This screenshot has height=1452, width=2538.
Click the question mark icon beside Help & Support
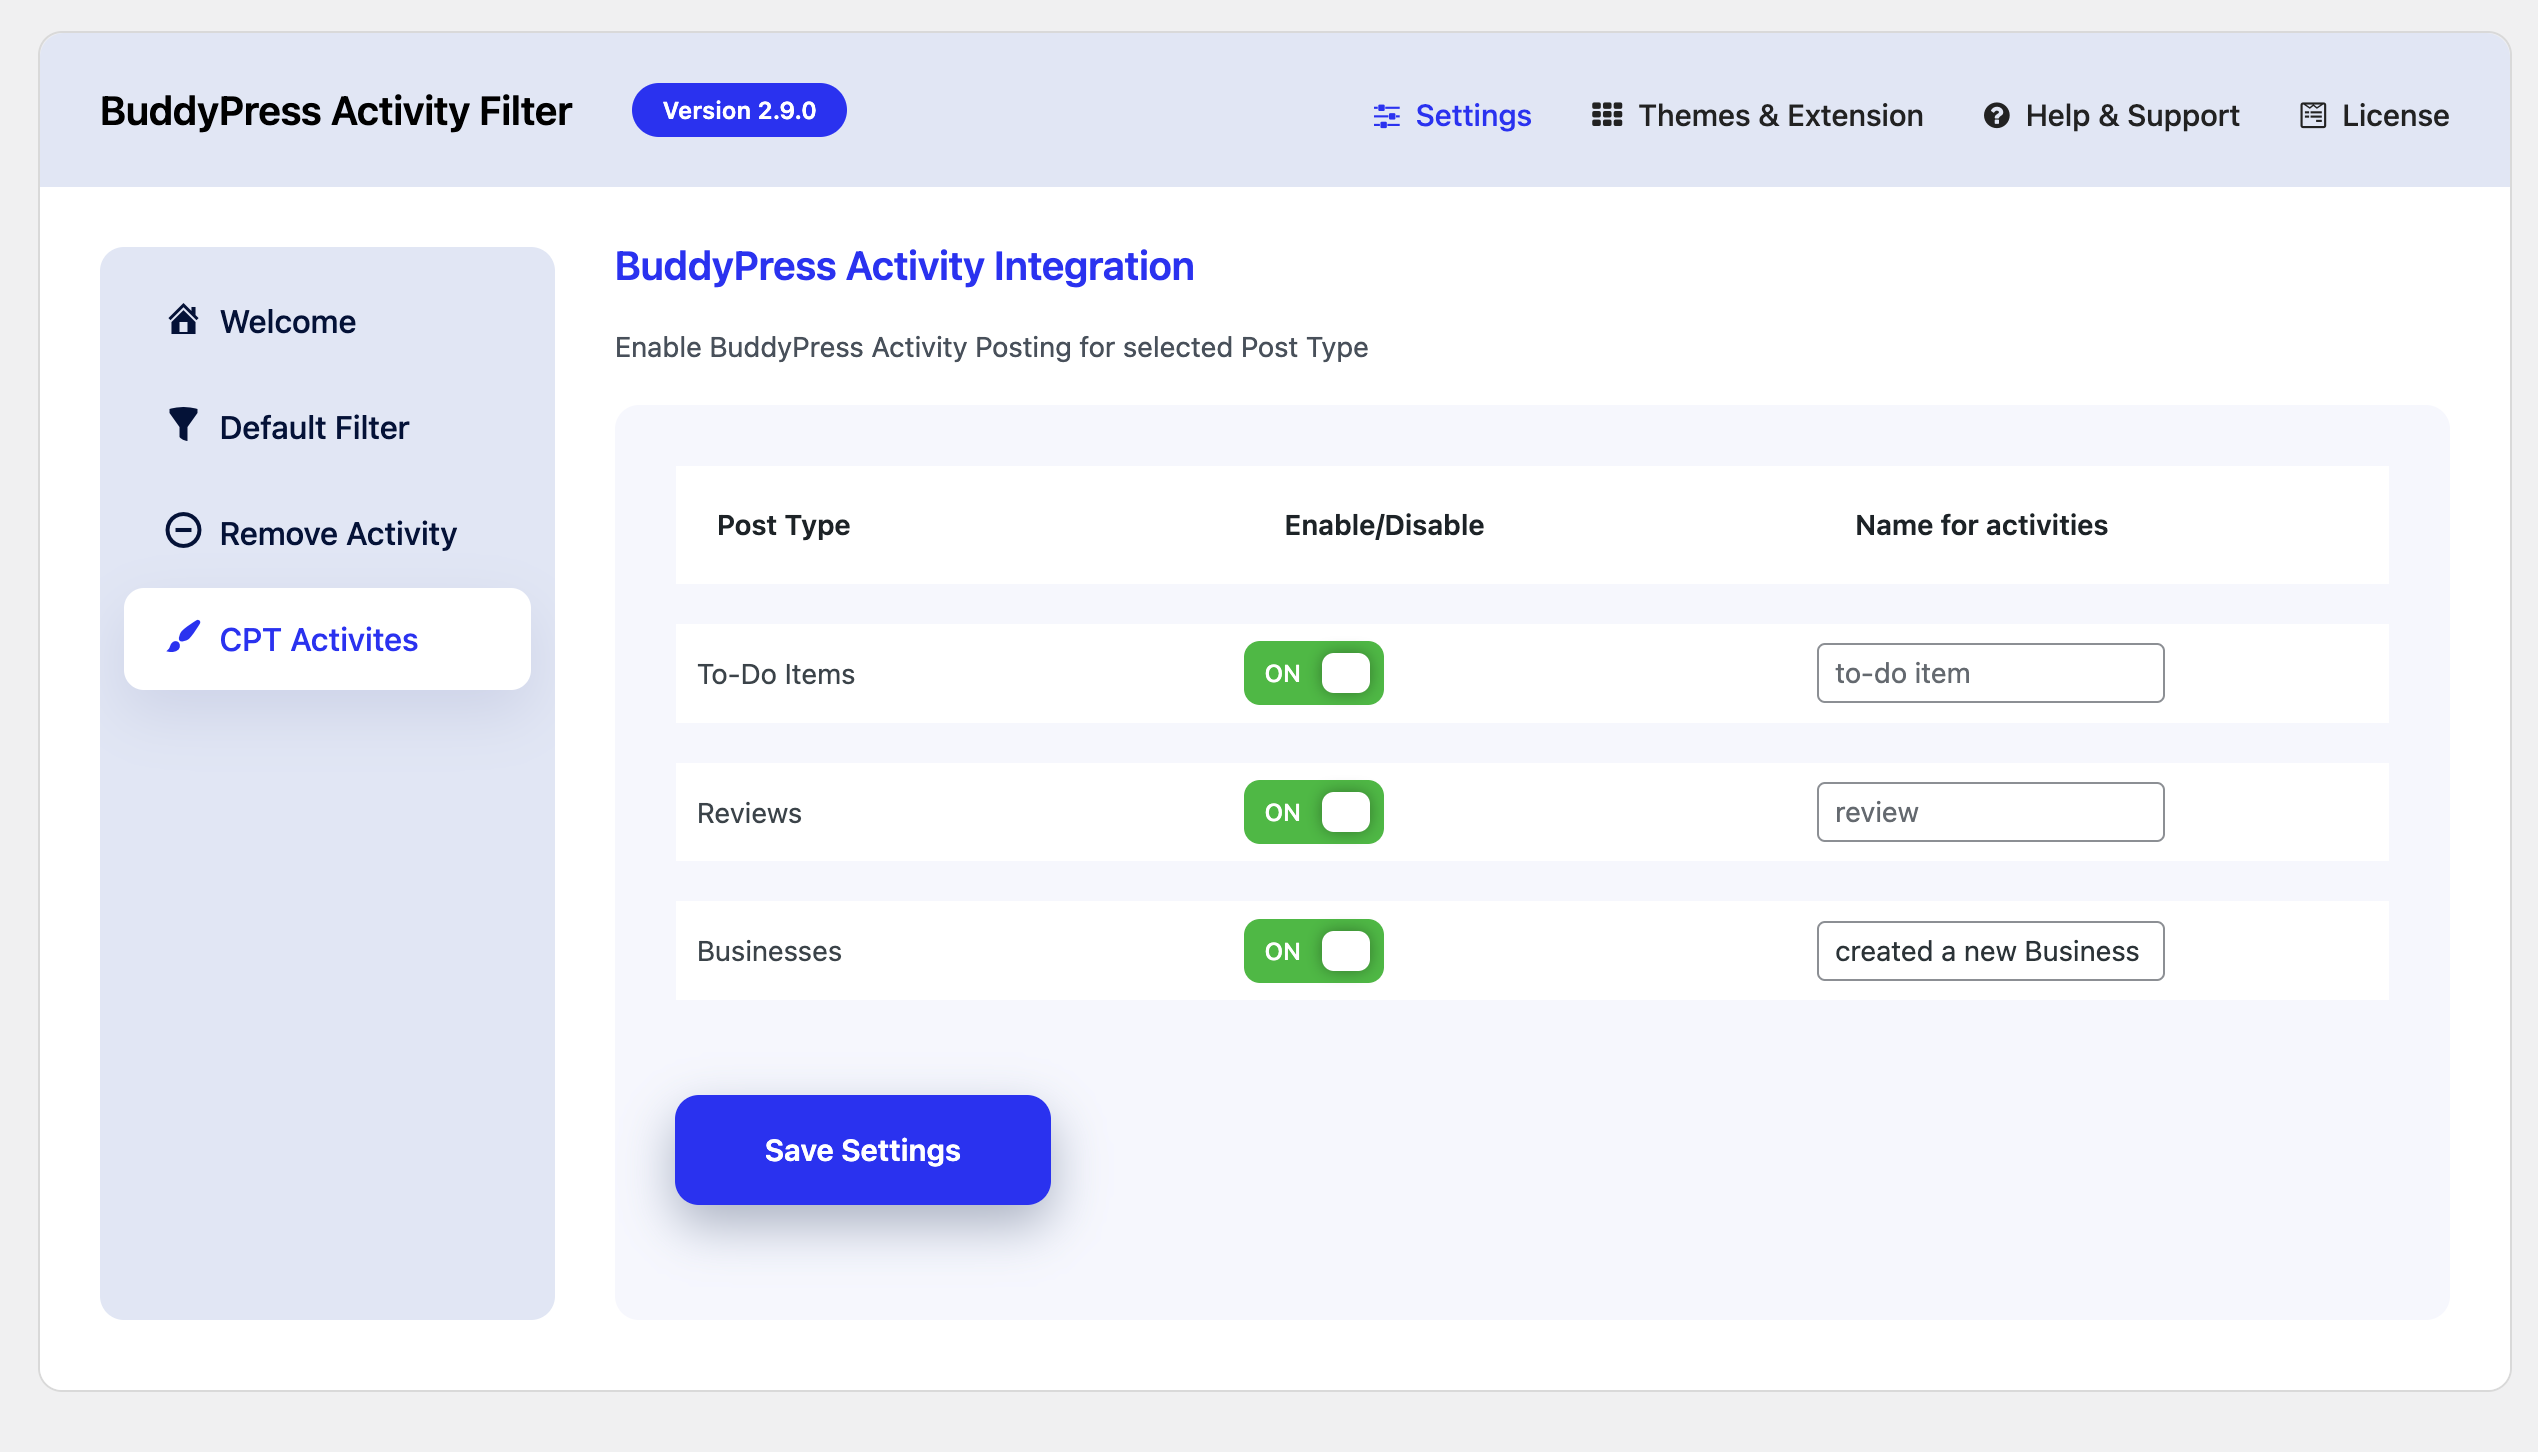pyautogui.click(x=1996, y=115)
